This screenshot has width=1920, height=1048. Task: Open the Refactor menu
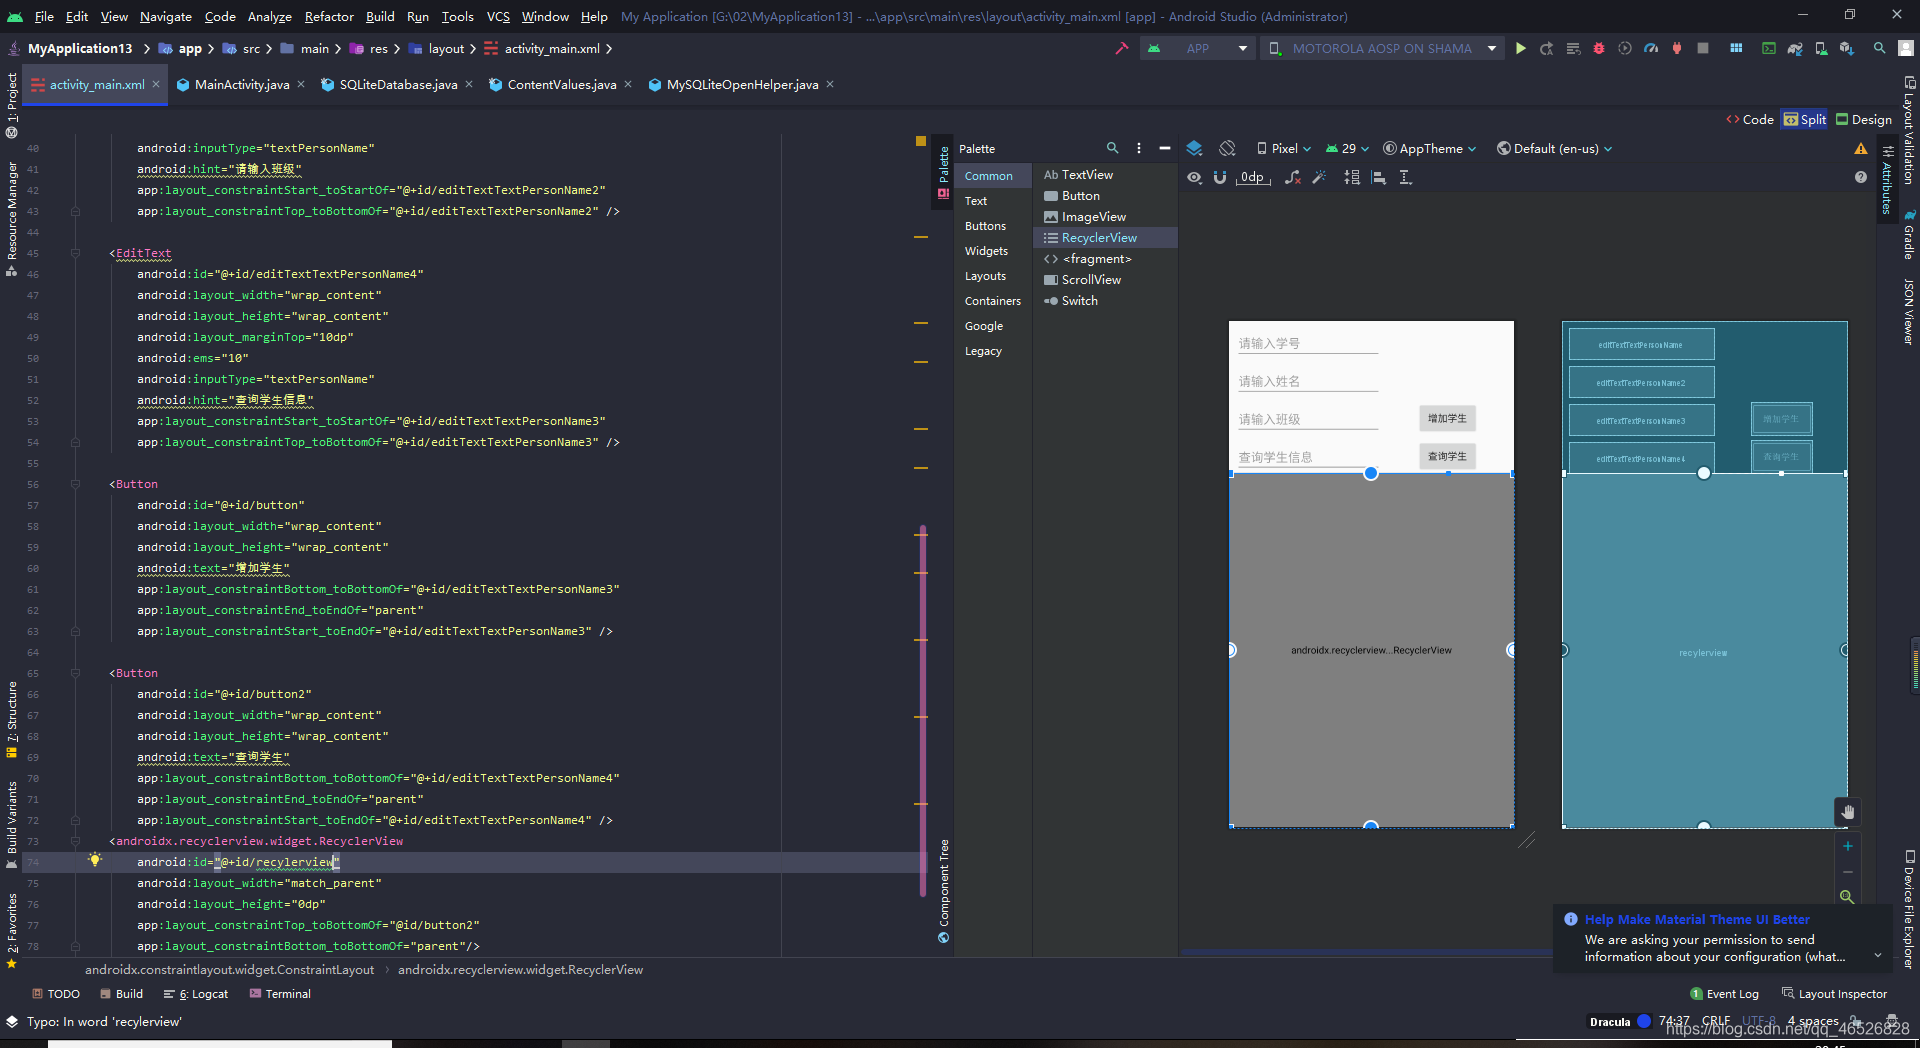coord(329,16)
